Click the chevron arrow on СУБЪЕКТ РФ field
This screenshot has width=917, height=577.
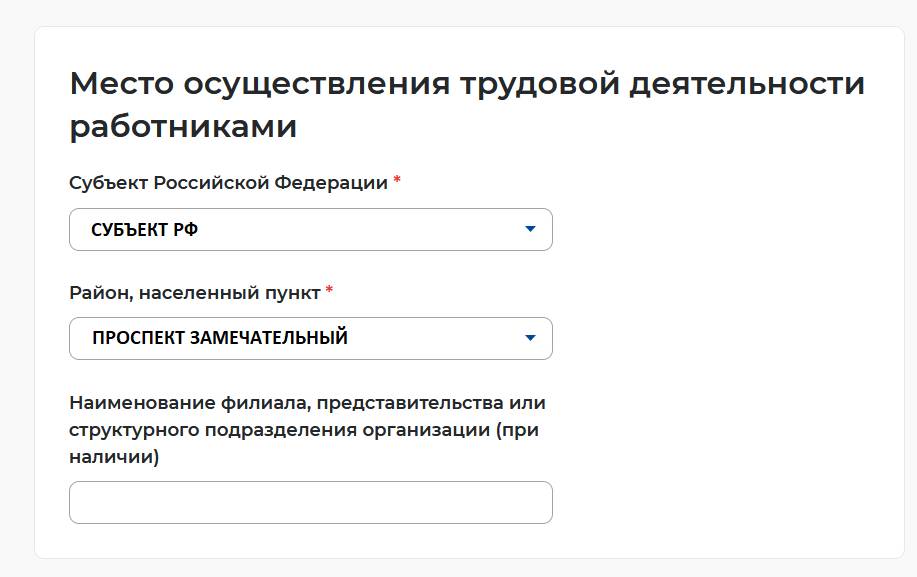[x=531, y=229]
